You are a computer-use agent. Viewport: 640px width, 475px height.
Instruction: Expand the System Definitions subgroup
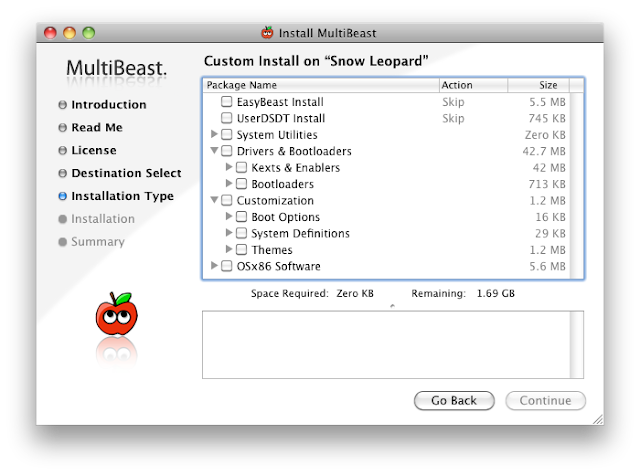[x=229, y=233]
